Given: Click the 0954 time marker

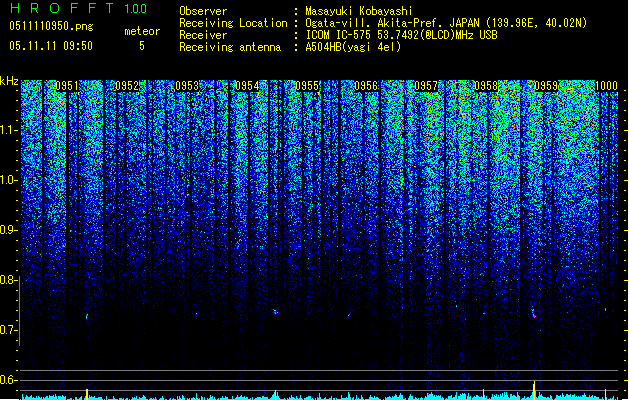Looking at the screenshot, I should click(x=247, y=86).
